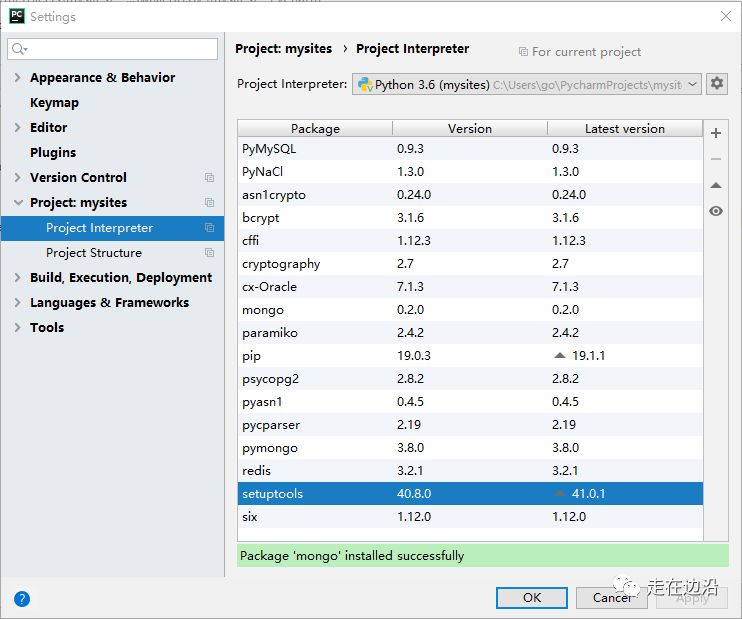Select the setuptools package row

[x=470, y=494]
